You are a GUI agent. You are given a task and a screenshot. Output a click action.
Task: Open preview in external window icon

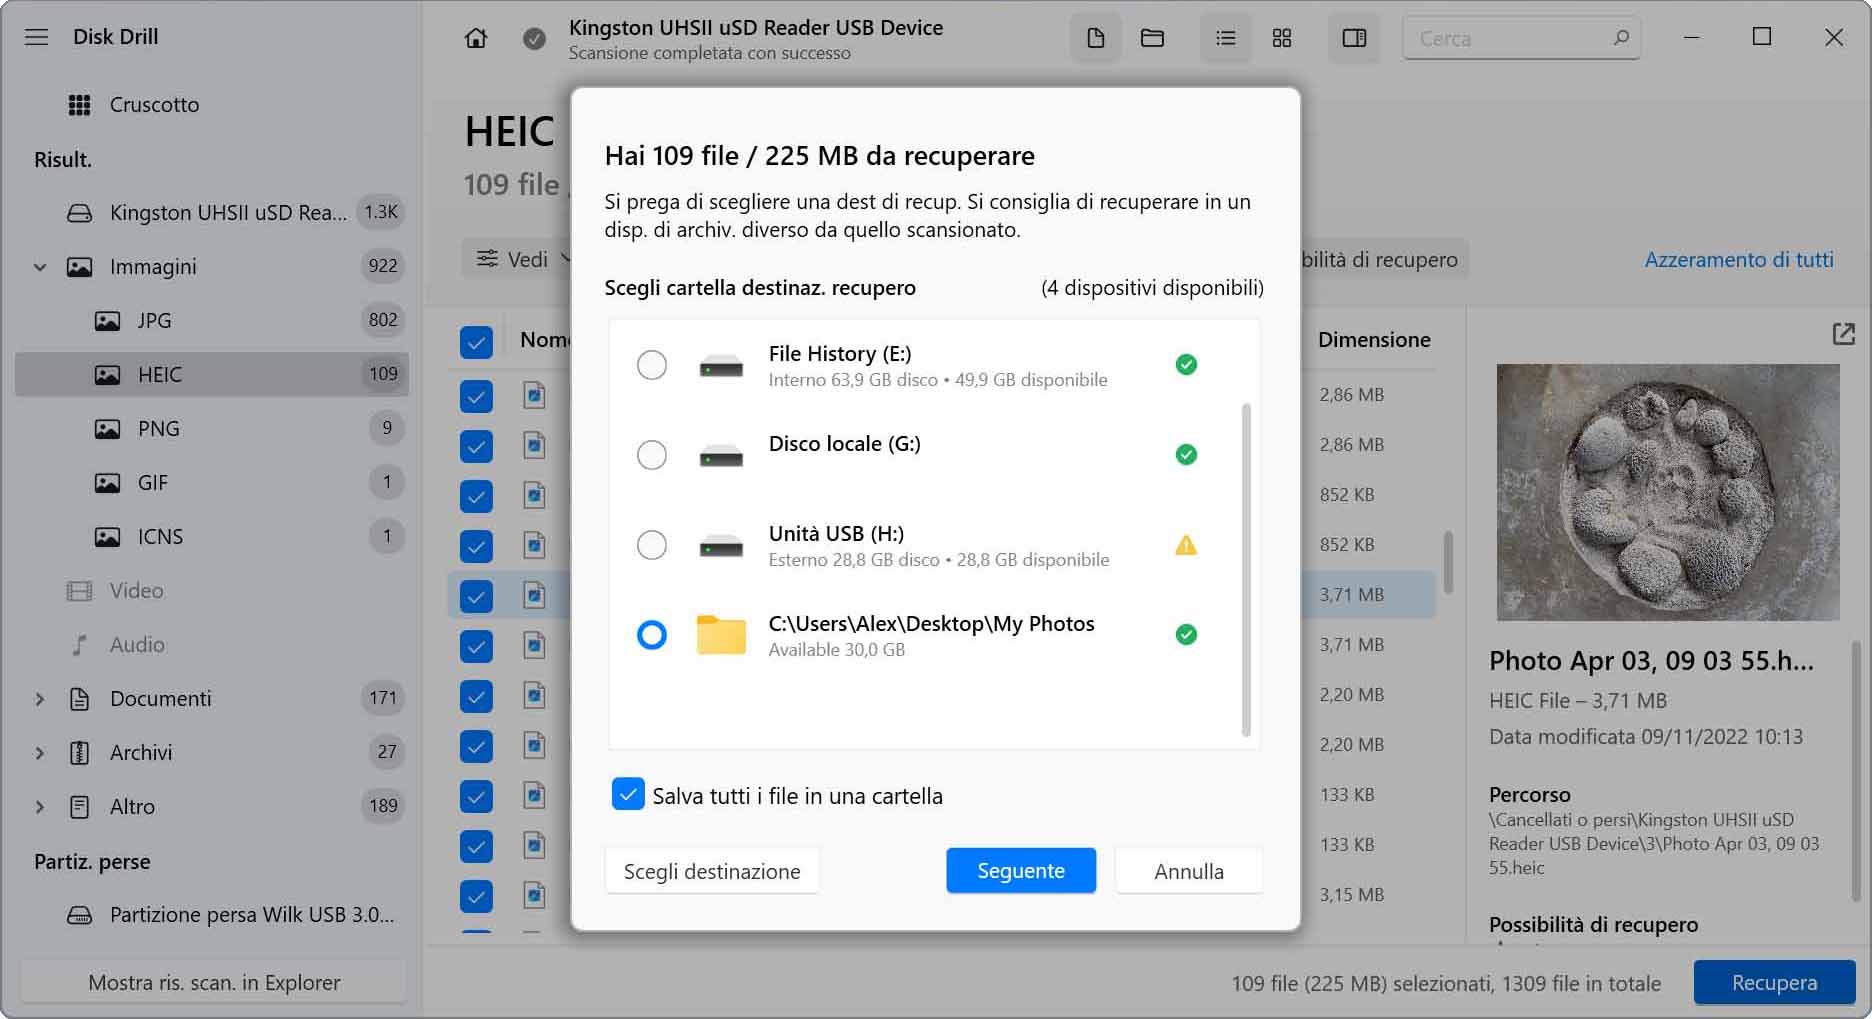point(1843,334)
